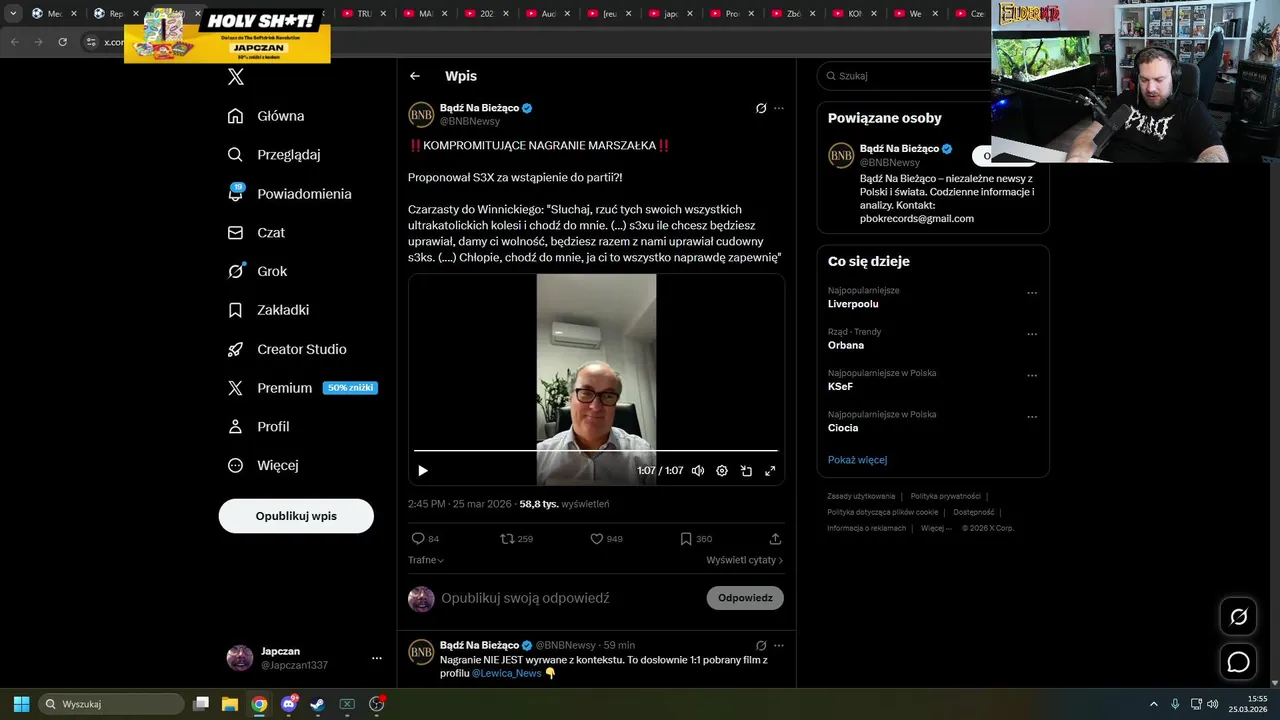The image size is (1280, 720).
Task: Enter video fullscreen
Action: pos(770,471)
